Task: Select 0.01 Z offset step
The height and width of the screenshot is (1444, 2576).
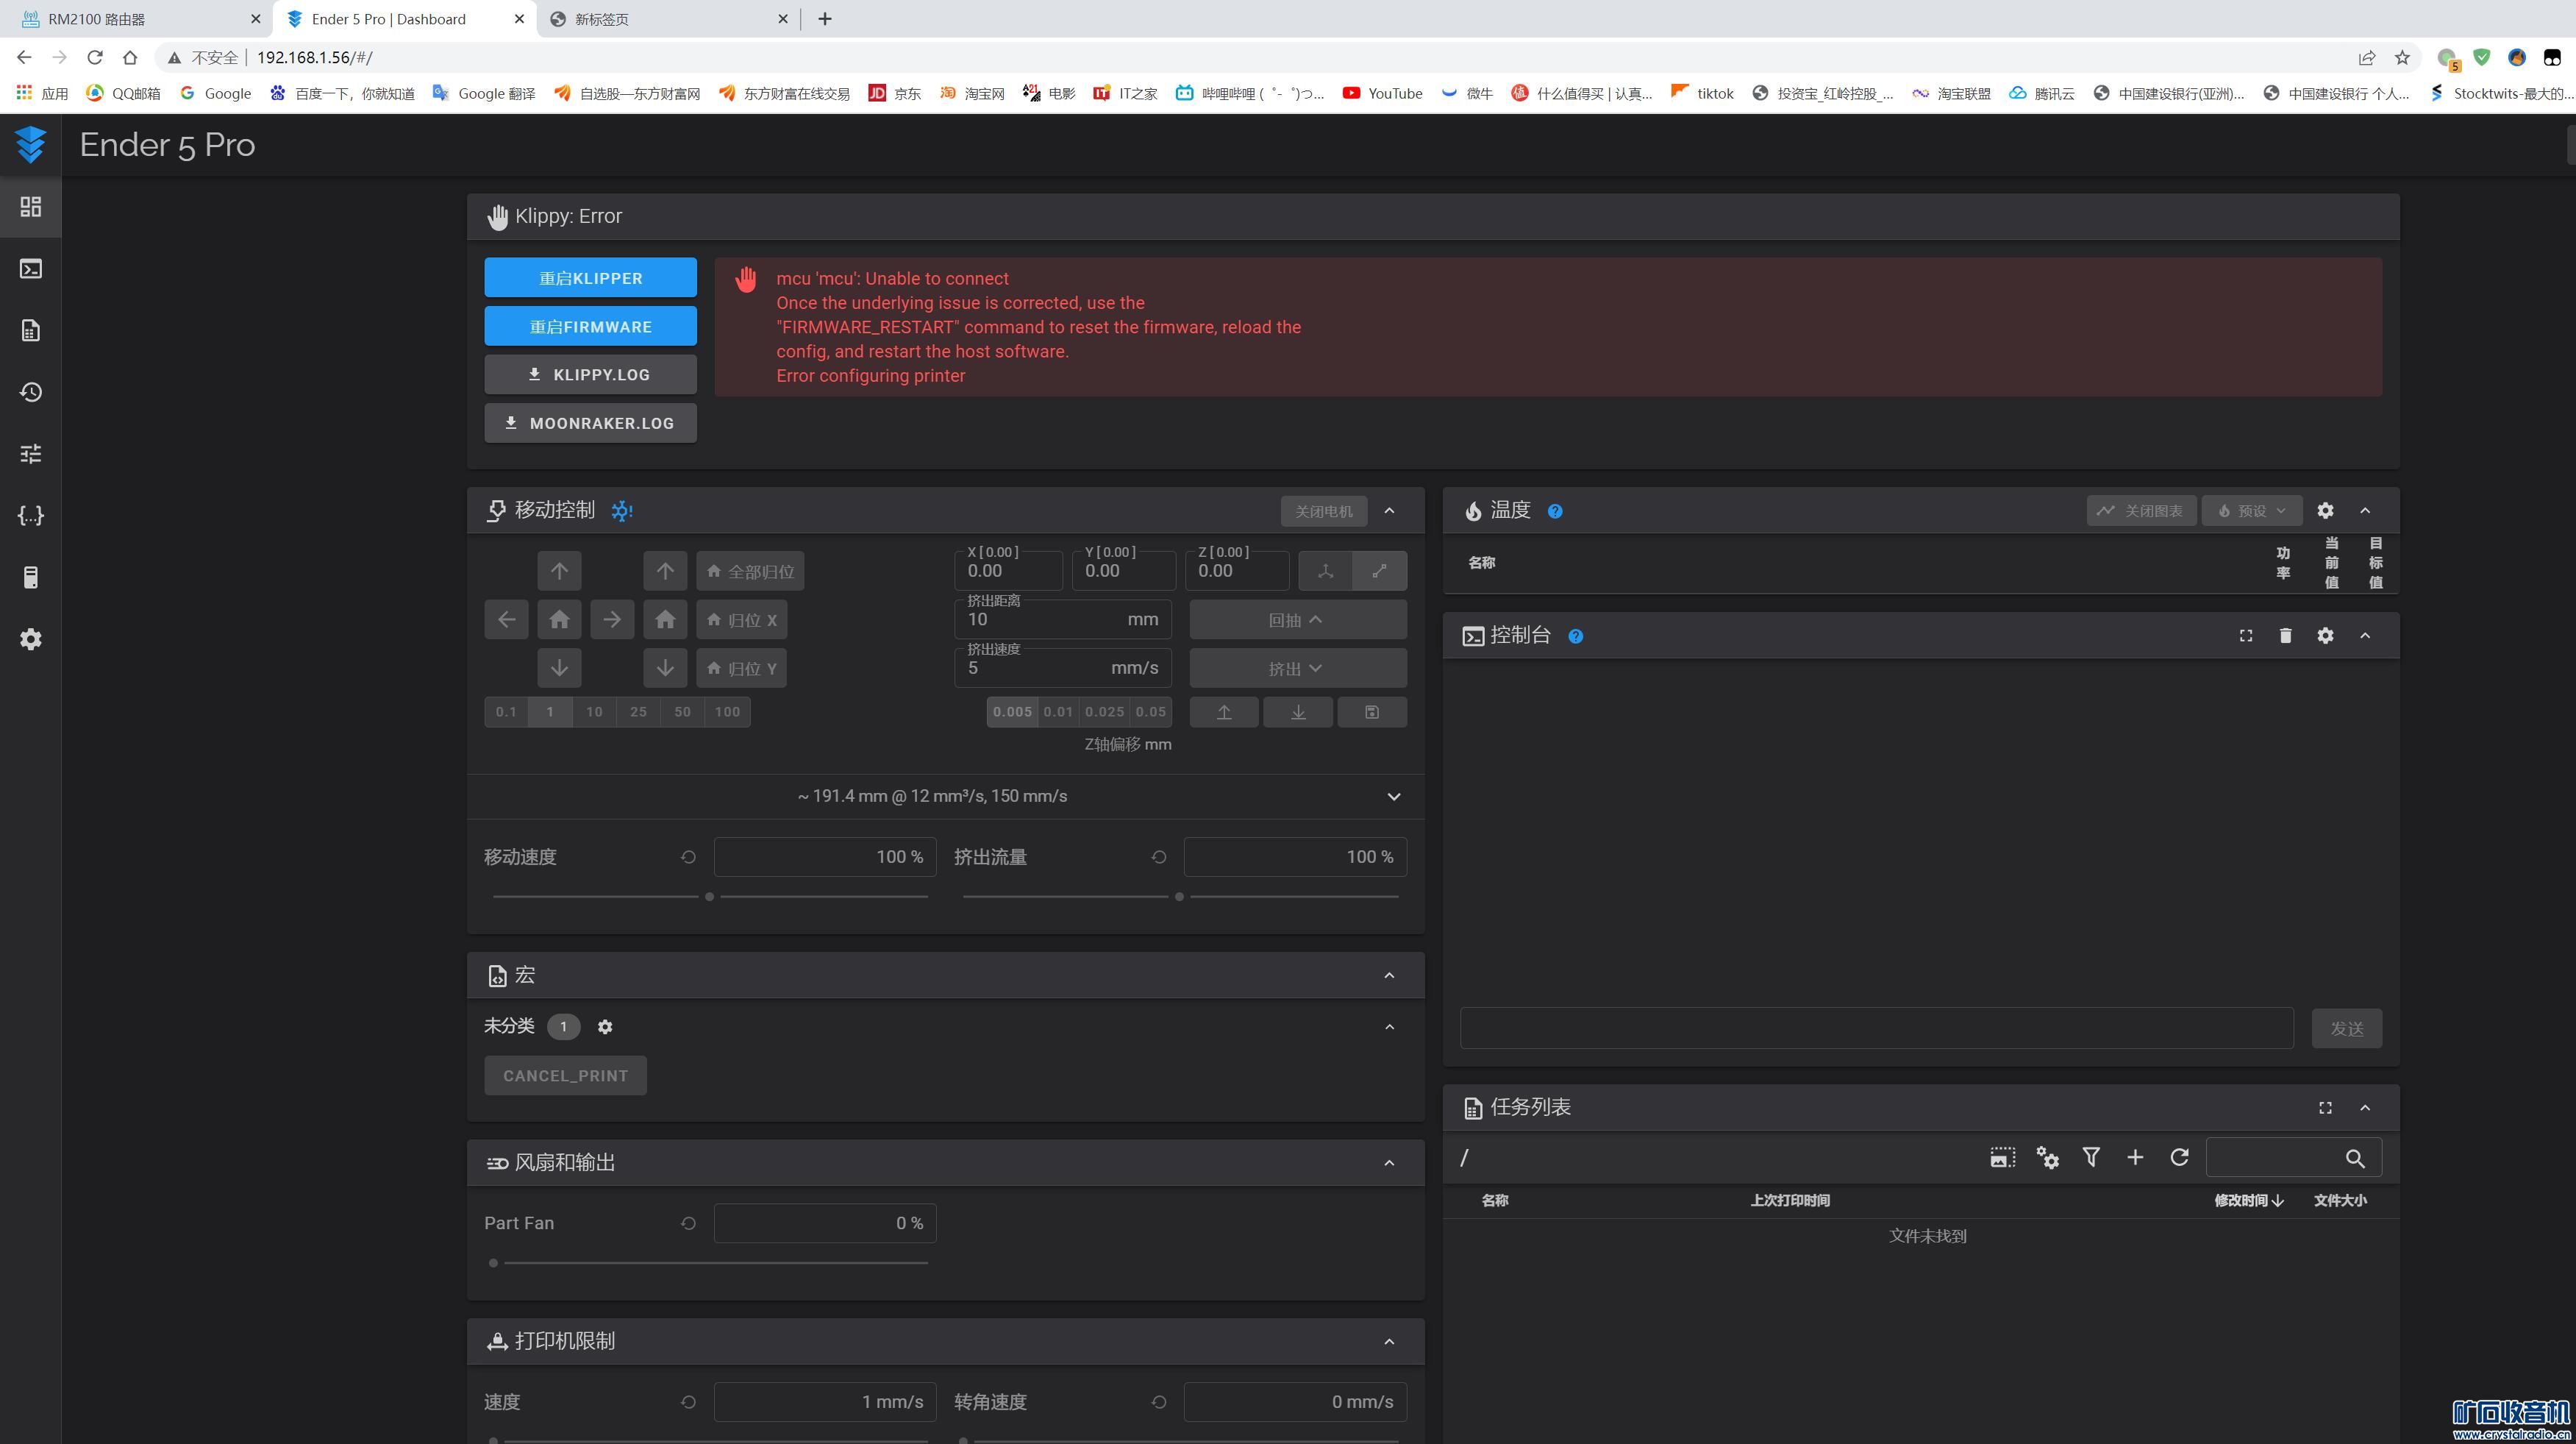Action: coord(1058,712)
